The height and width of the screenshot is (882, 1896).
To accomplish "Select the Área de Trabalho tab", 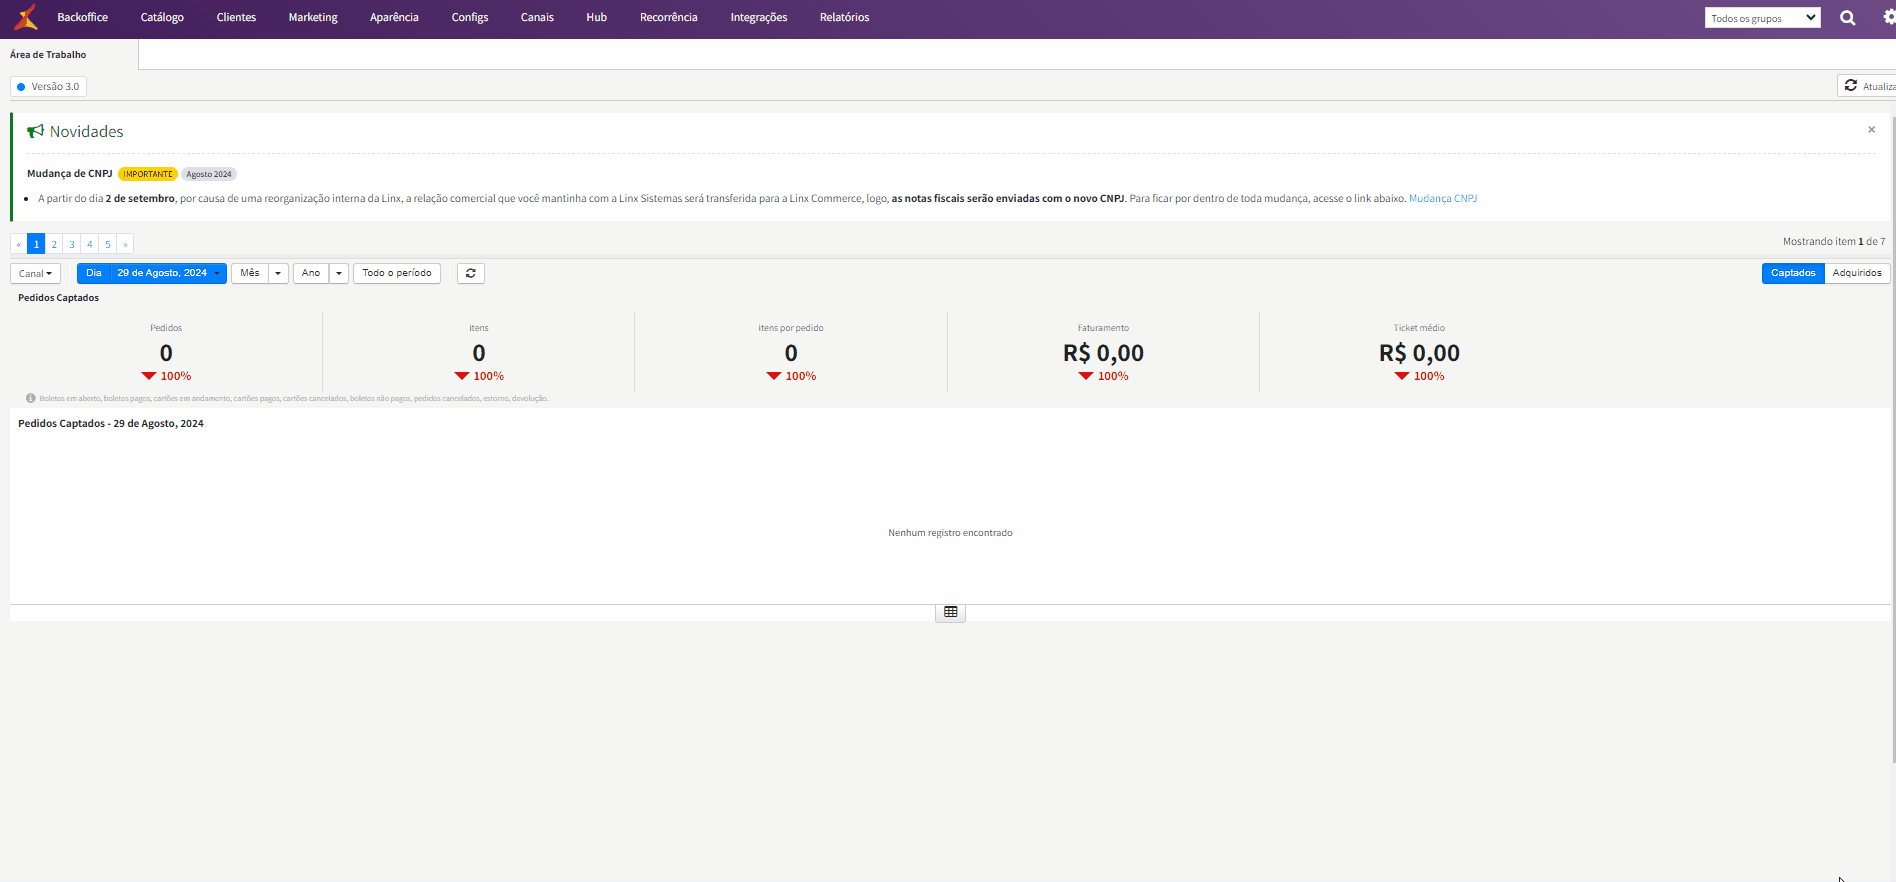I will click(x=48, y=55).
